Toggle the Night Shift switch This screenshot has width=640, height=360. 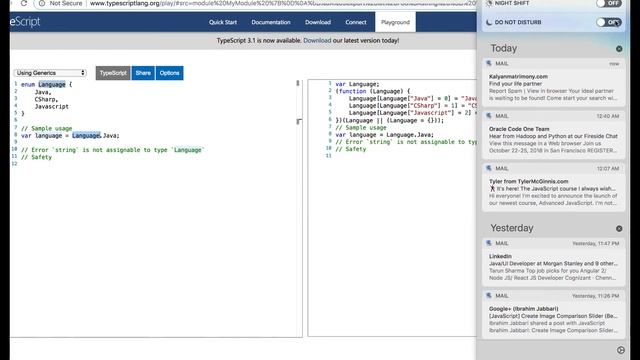pos(609,3)
